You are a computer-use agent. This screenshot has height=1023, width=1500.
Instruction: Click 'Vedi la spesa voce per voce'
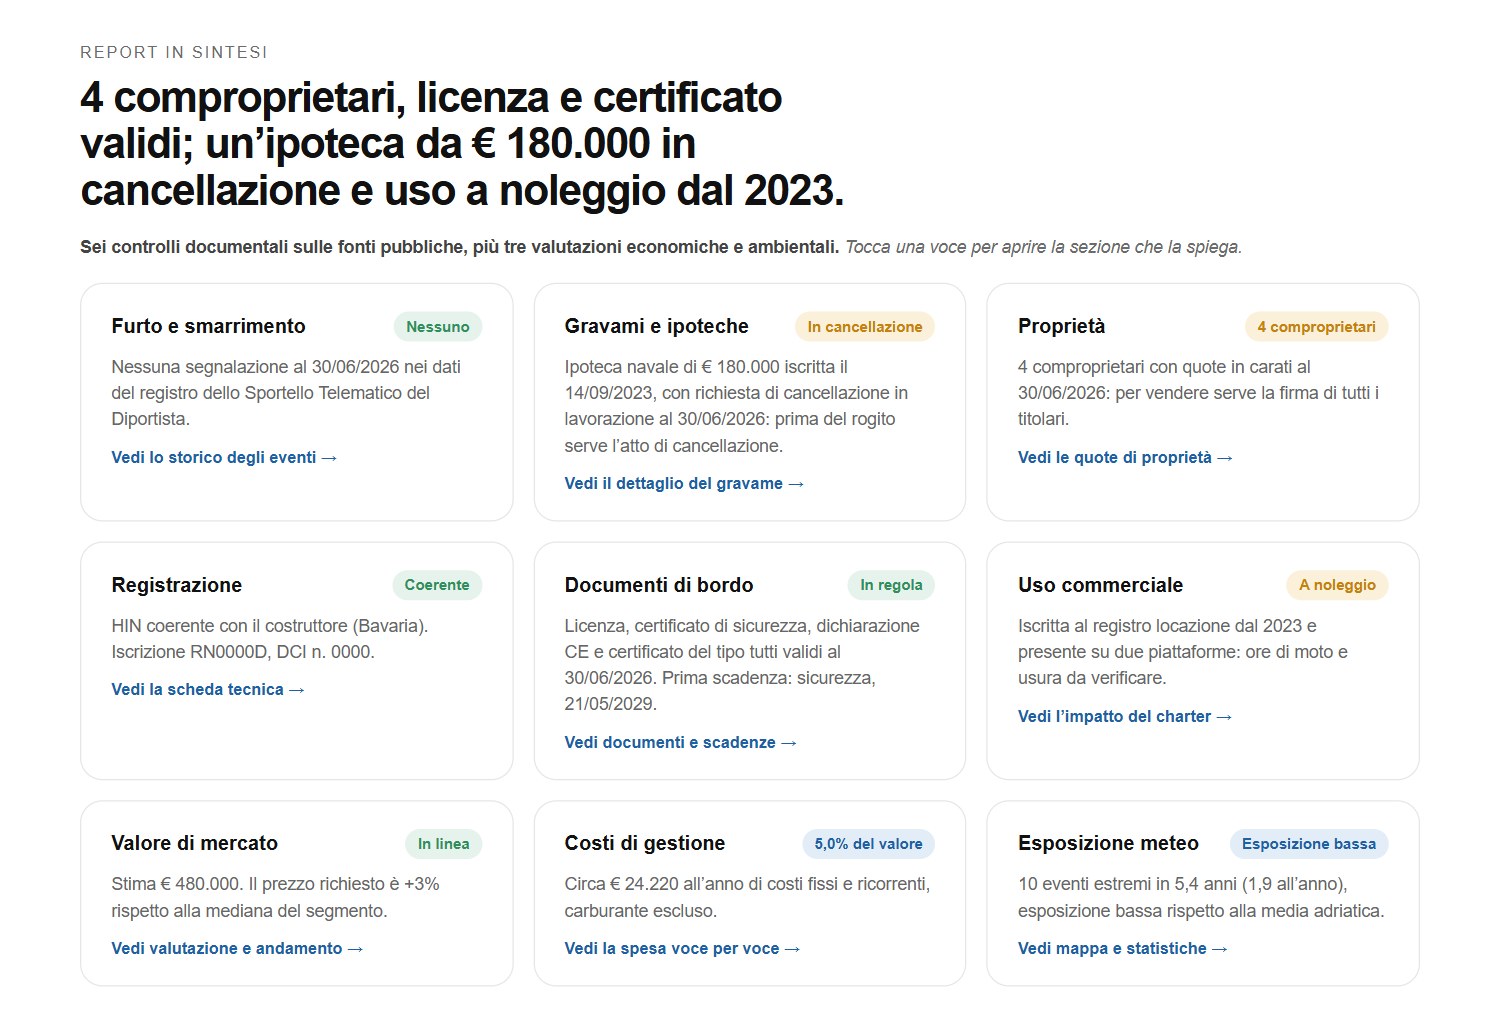tap(682, 948)
